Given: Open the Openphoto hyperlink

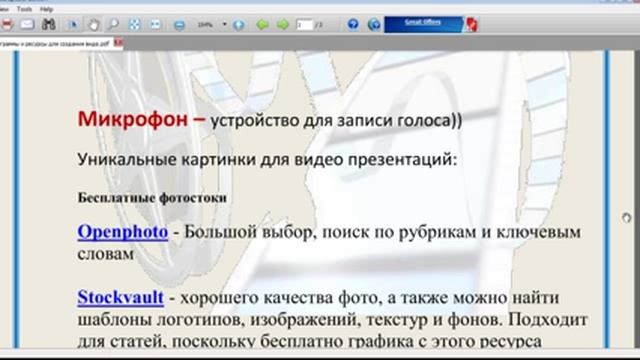Looking at the screenshot, I should 123,232.
